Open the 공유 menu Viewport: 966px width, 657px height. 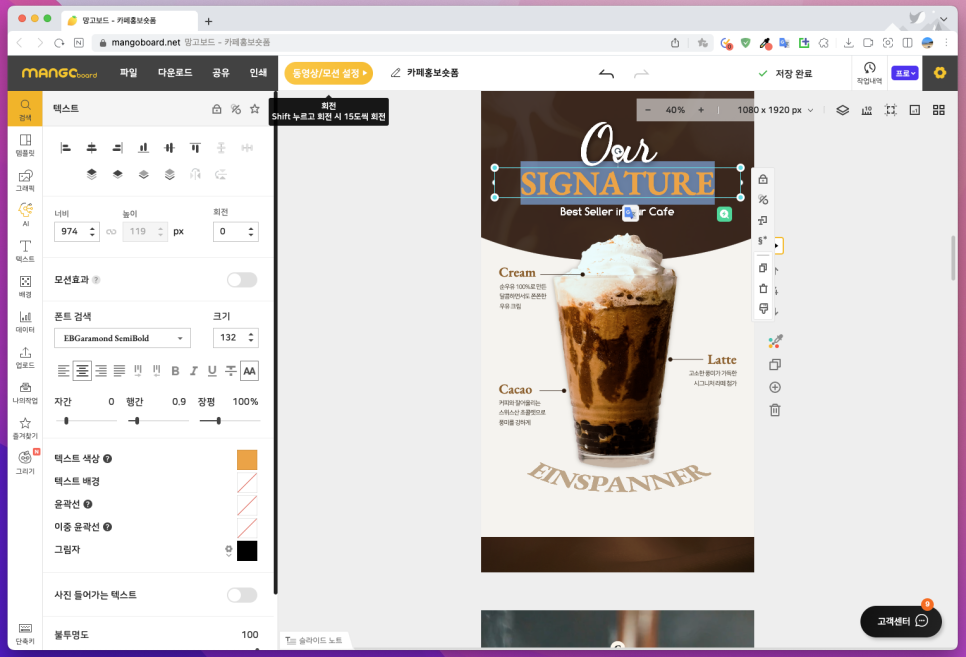click(221, 73)
